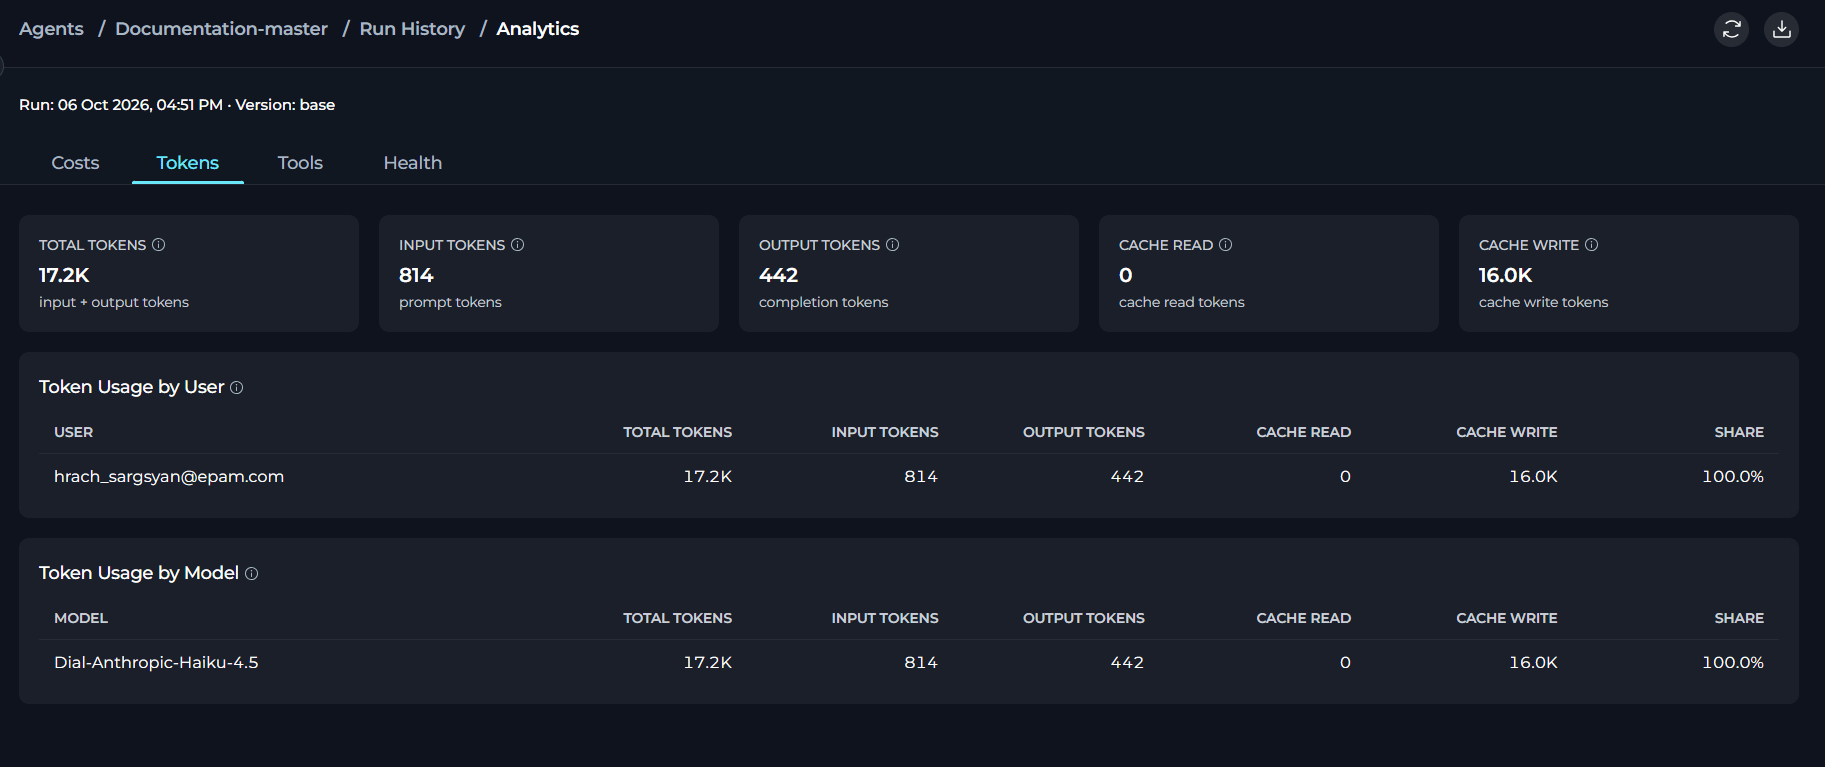The image size is (1825, 767).
Task: Click the run date and version text
Action: click(177, 105)
